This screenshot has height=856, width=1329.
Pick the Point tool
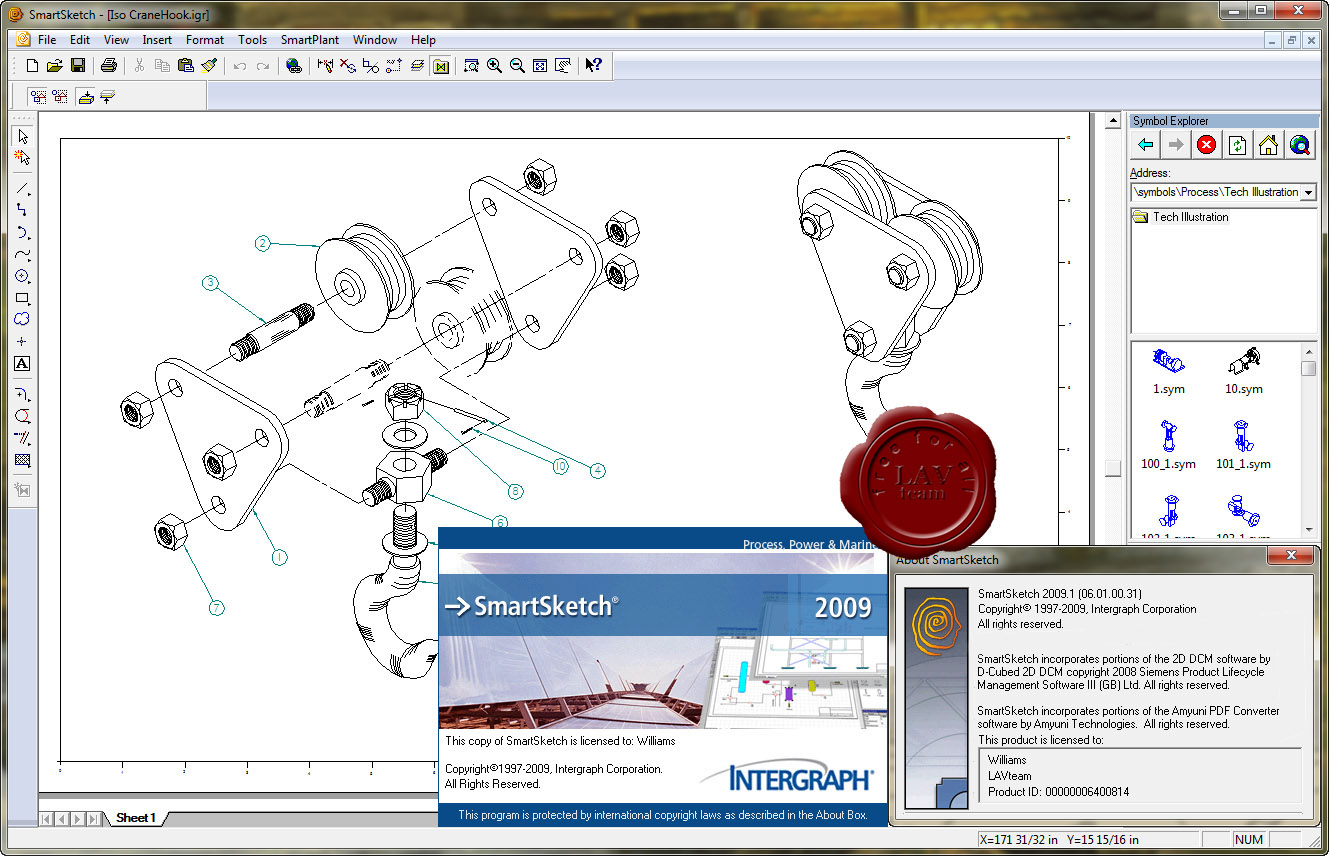click(x=22, y=342)
